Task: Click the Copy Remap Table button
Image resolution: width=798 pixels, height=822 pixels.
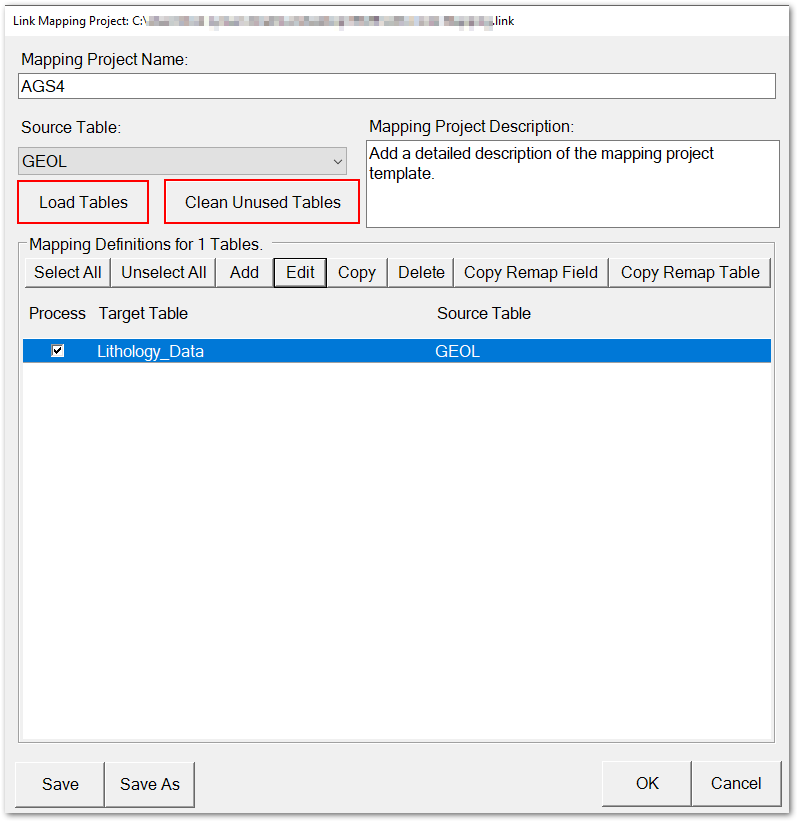Action: pyautogui.click(x=690, y=273)
